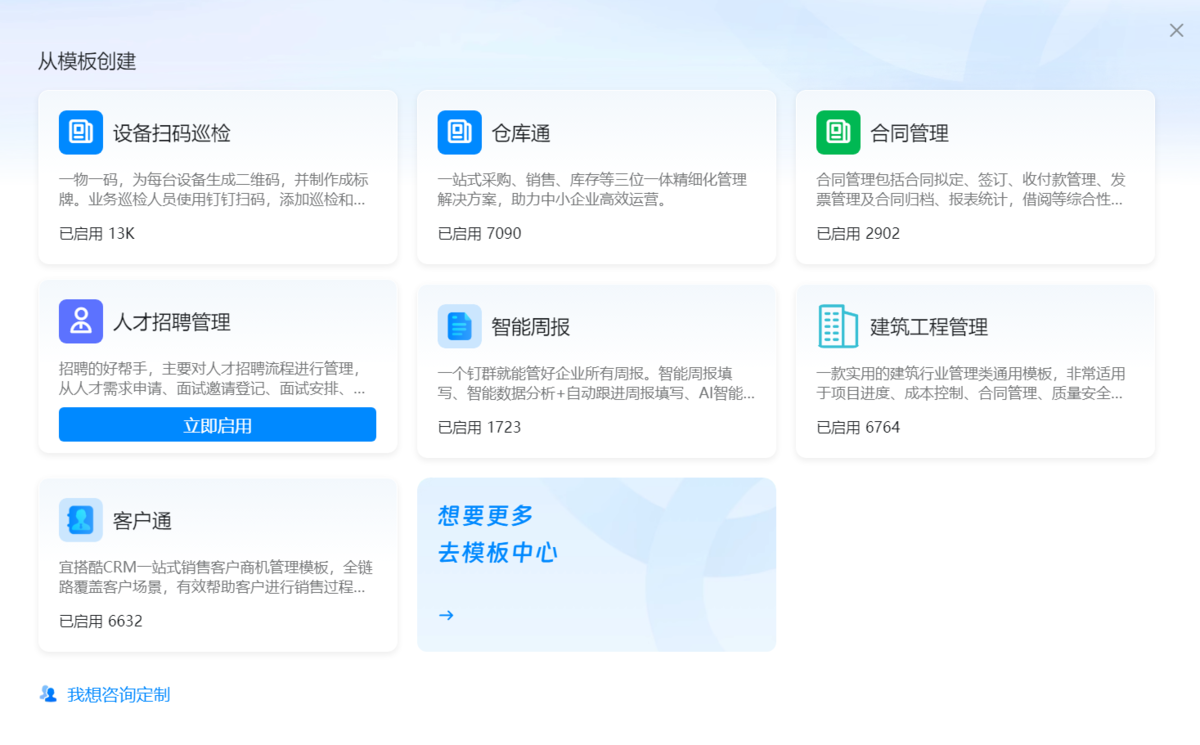Open the 建筑工程管理 template description
This screenshot has height=745, width=1200.
971,383
